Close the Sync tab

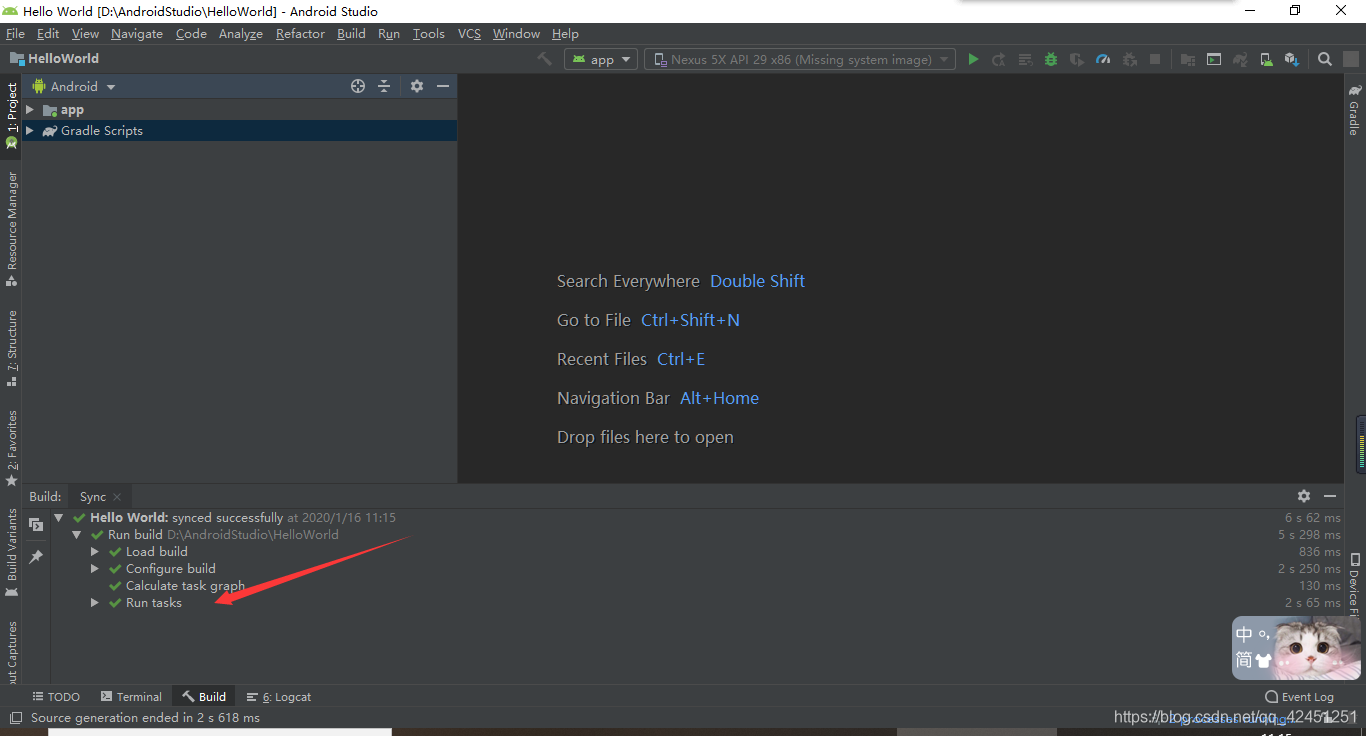click(x=117, y=497)
